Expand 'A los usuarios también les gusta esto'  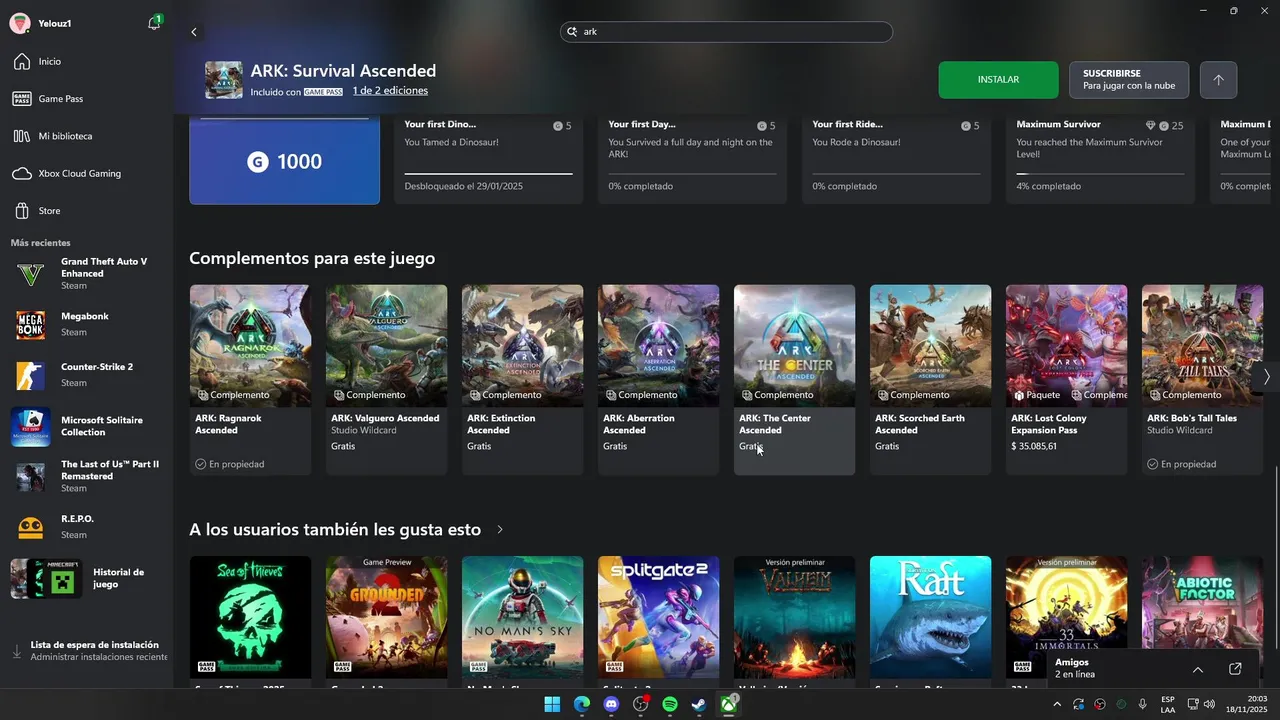click(500, 529)
